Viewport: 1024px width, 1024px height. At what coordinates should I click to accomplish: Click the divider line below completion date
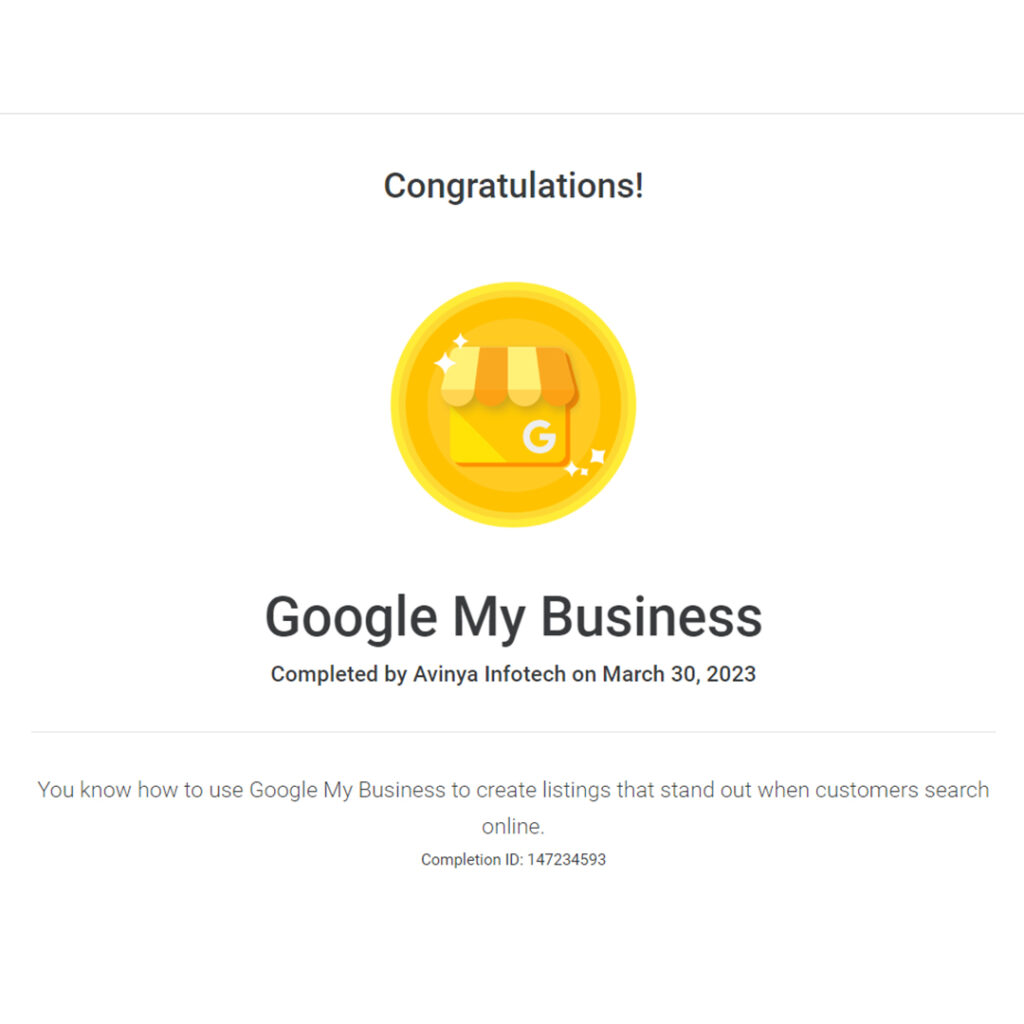tap(513, 732)
